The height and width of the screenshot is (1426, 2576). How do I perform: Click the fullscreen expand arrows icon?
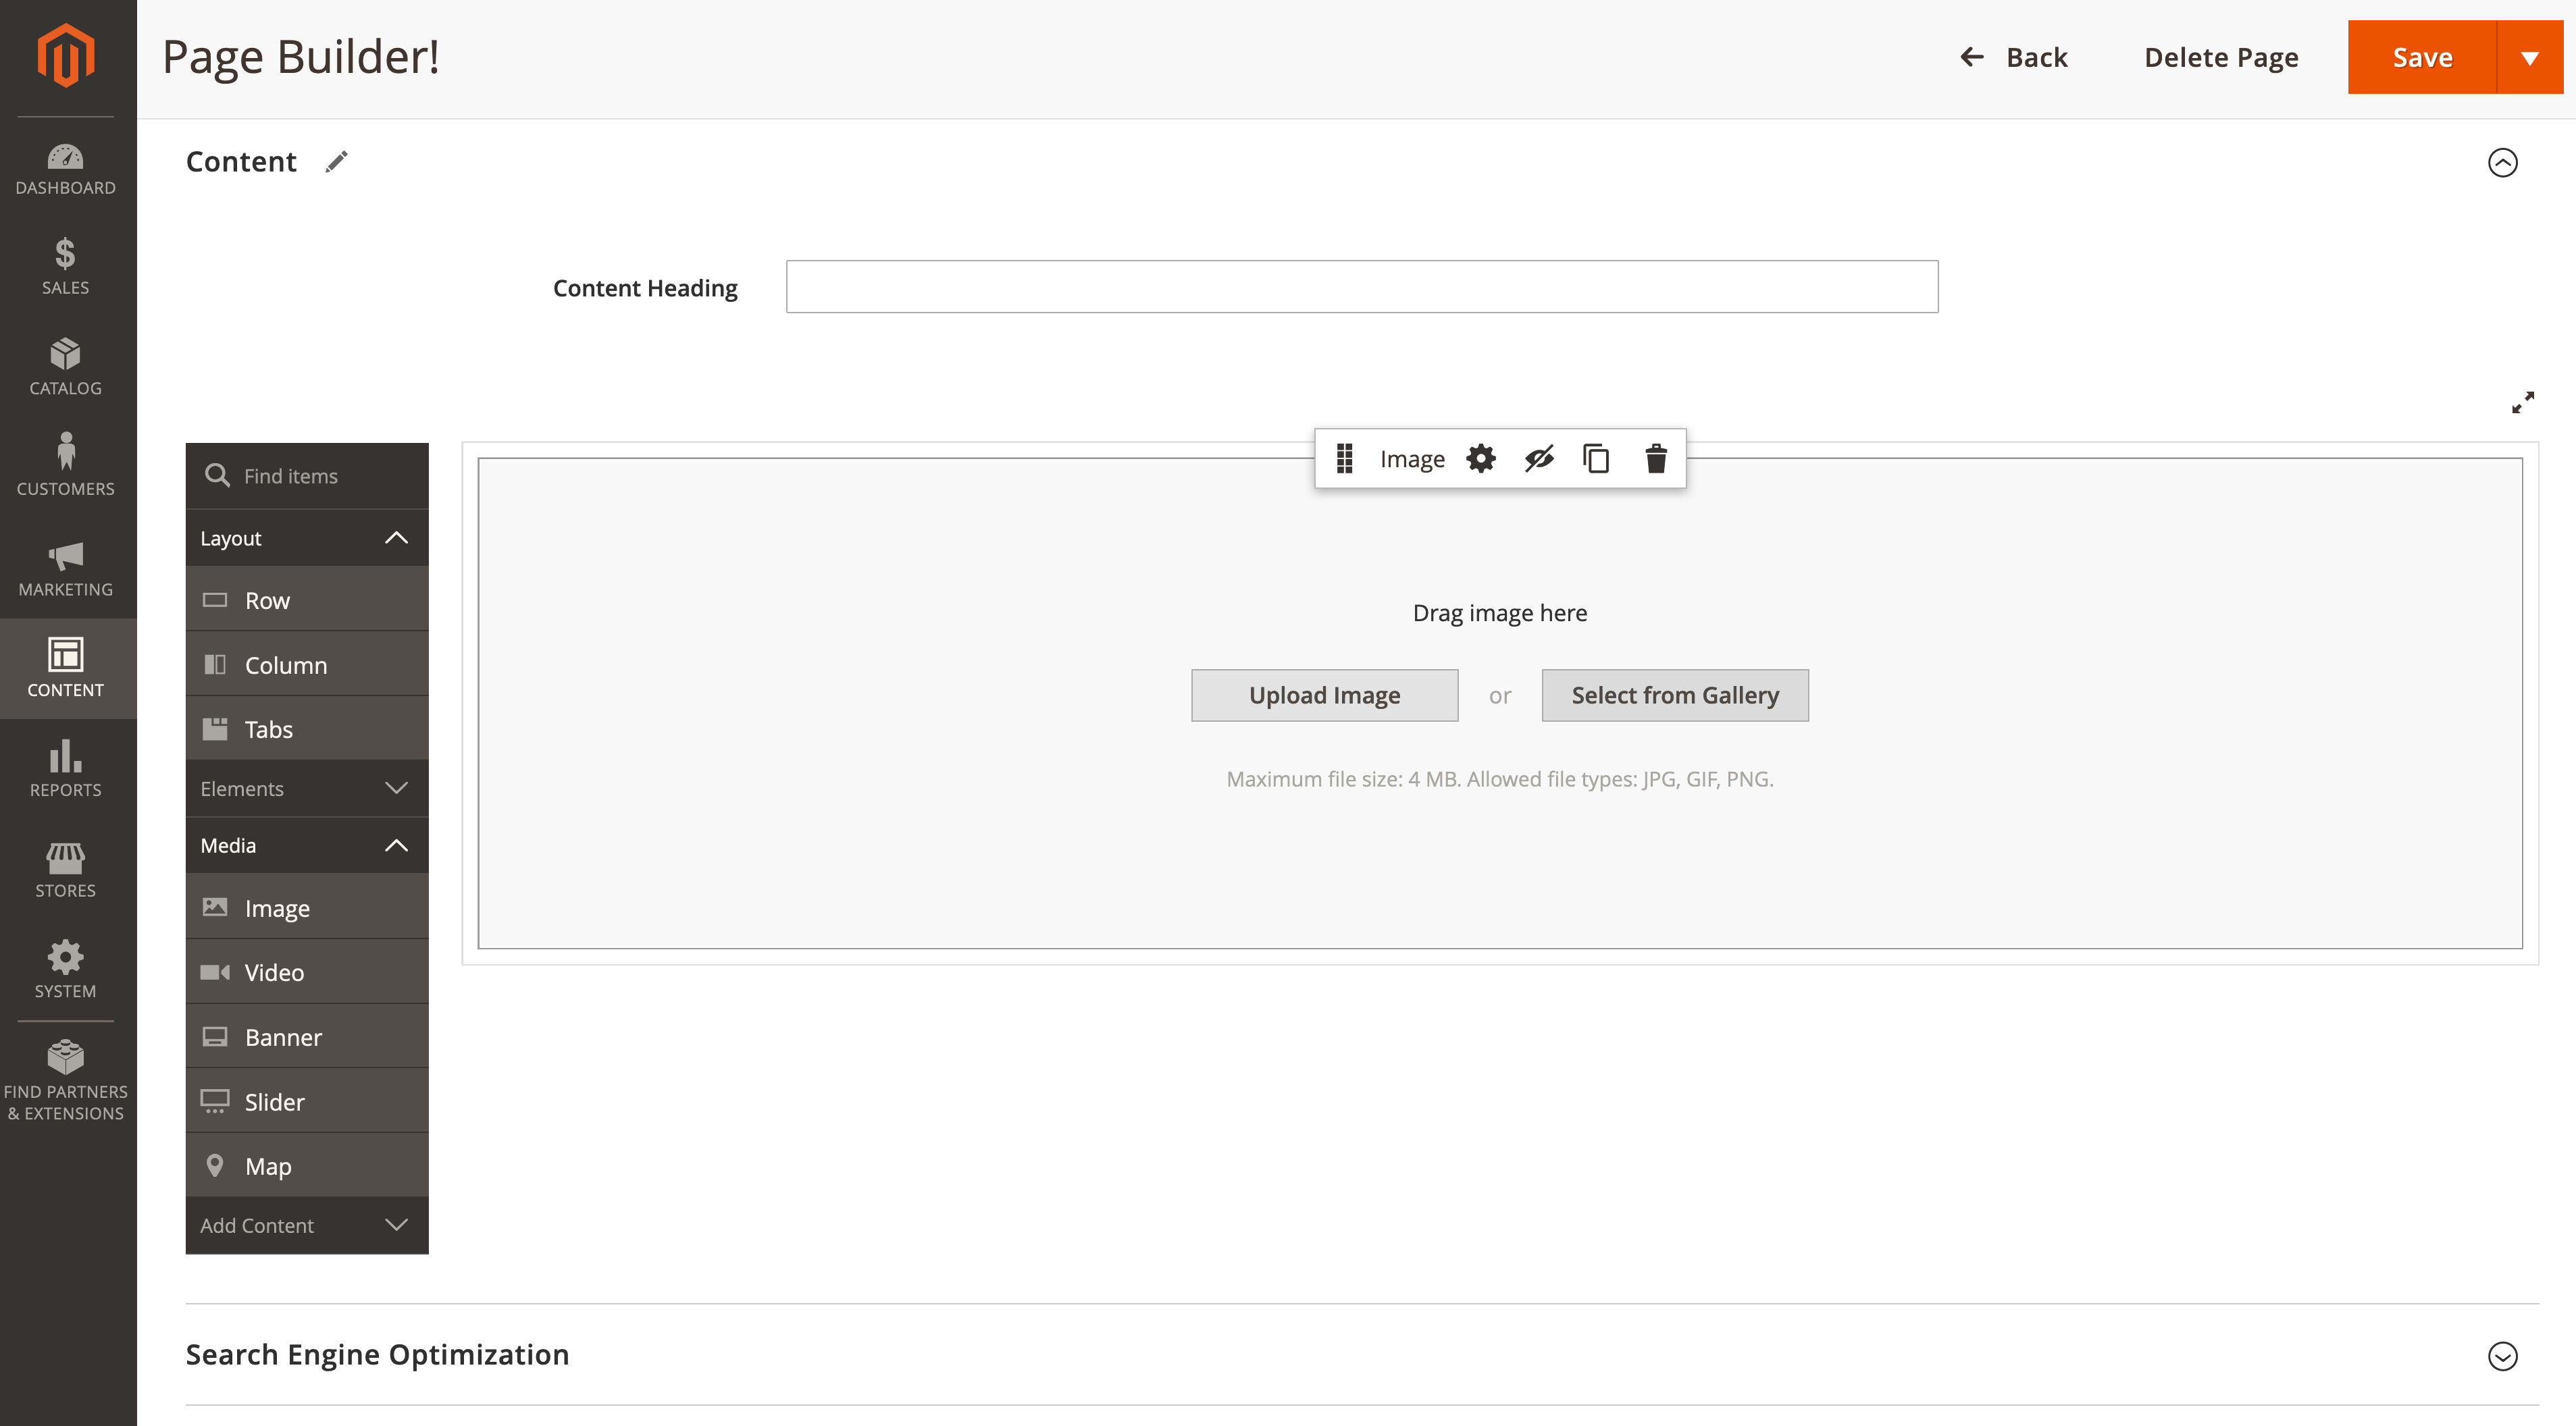pos(2523,402)
